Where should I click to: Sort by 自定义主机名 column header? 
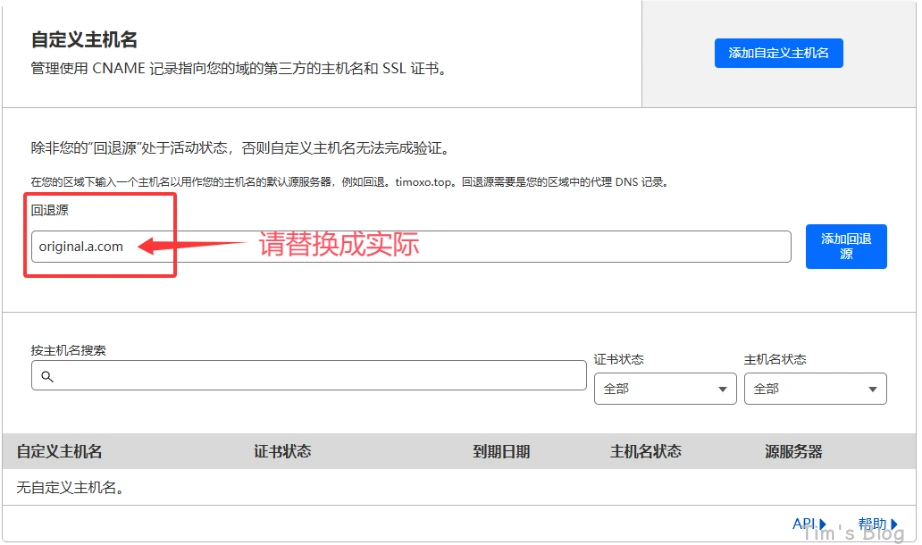(60, 451)
